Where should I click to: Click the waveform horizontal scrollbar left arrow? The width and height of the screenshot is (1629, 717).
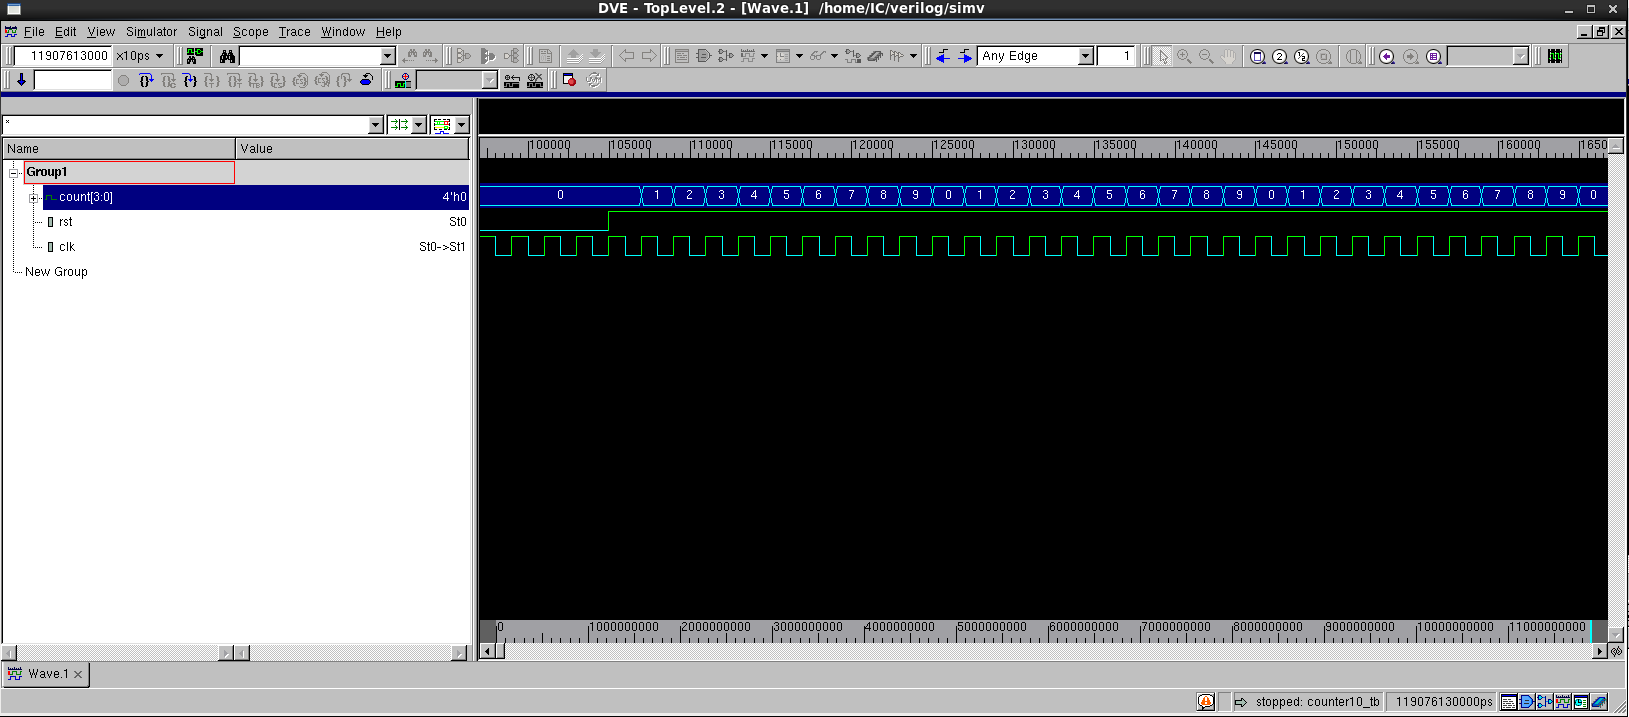point(487,651)
